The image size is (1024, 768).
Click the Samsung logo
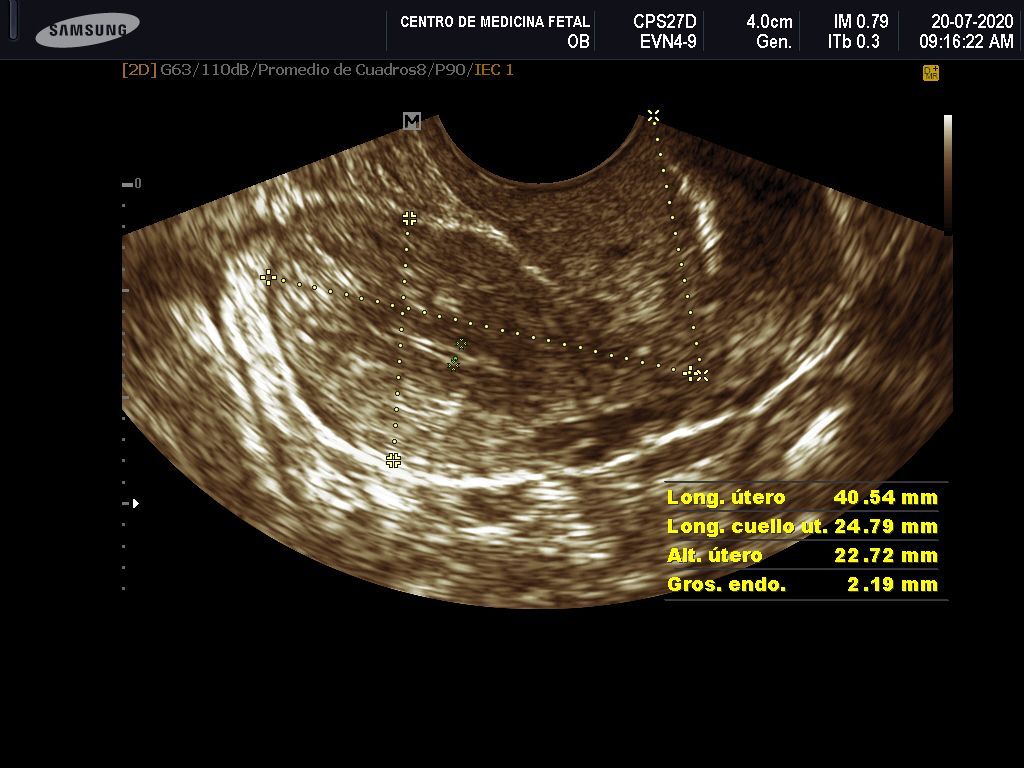tap(87, 29)
